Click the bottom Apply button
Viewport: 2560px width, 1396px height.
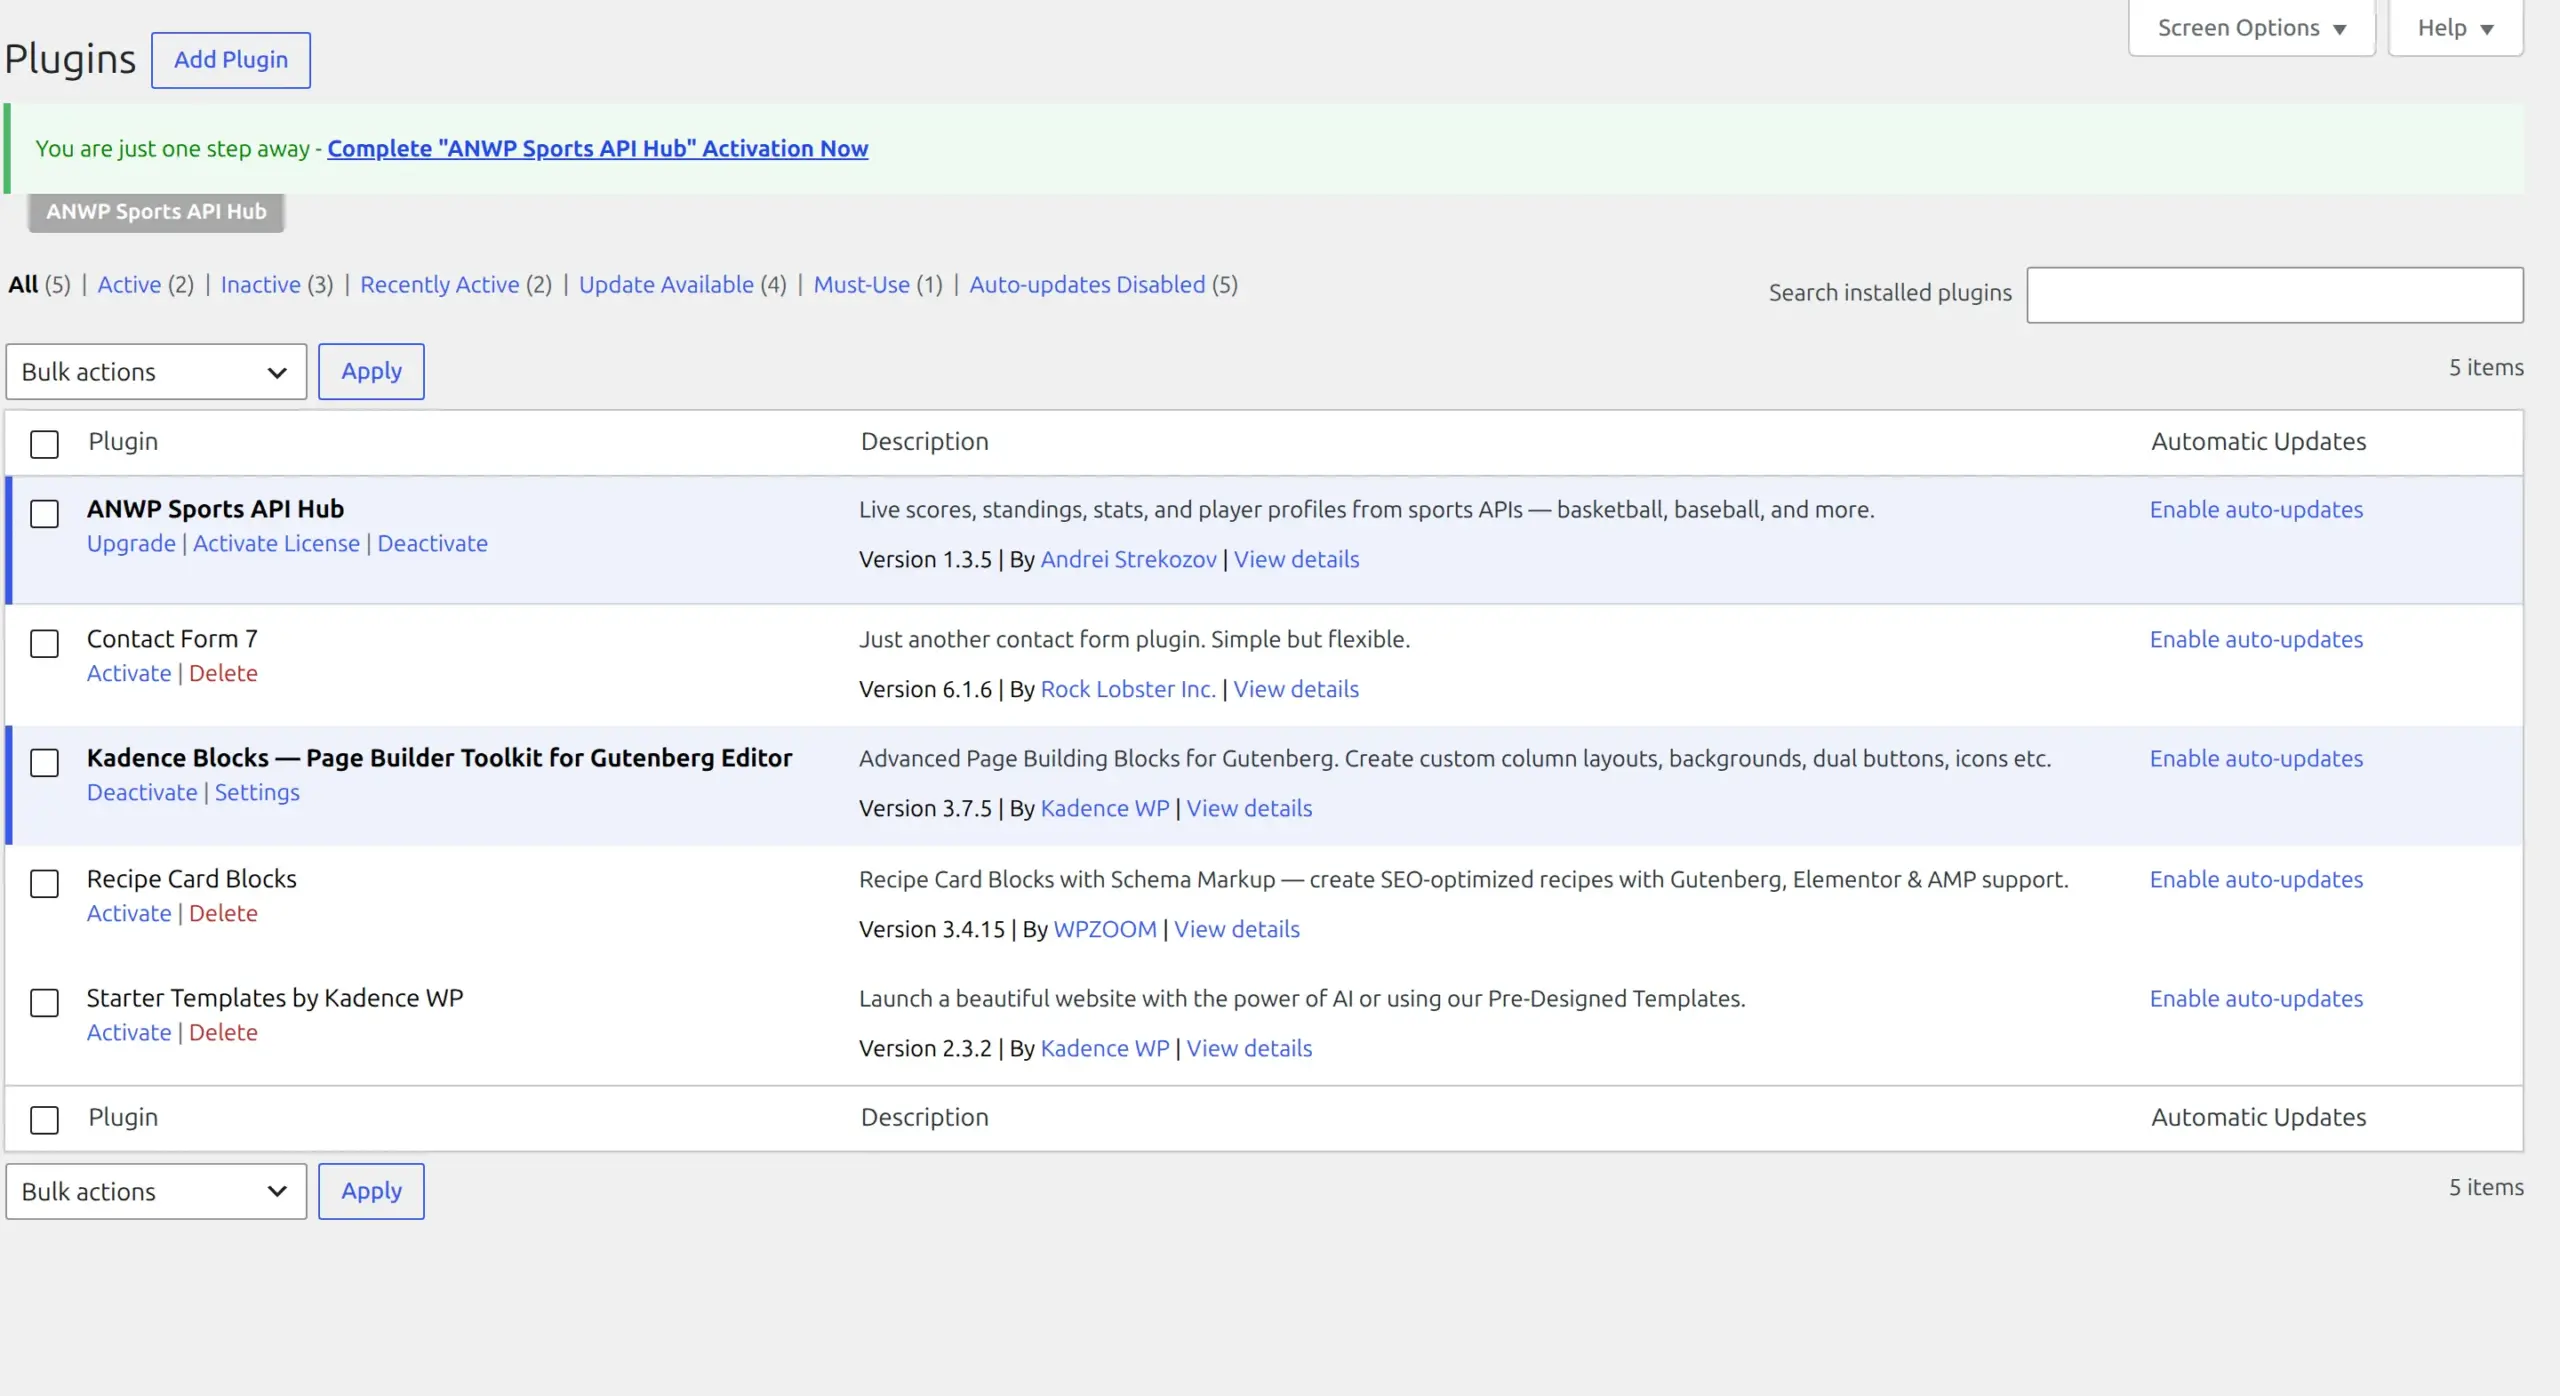[x=371, y=1191]
